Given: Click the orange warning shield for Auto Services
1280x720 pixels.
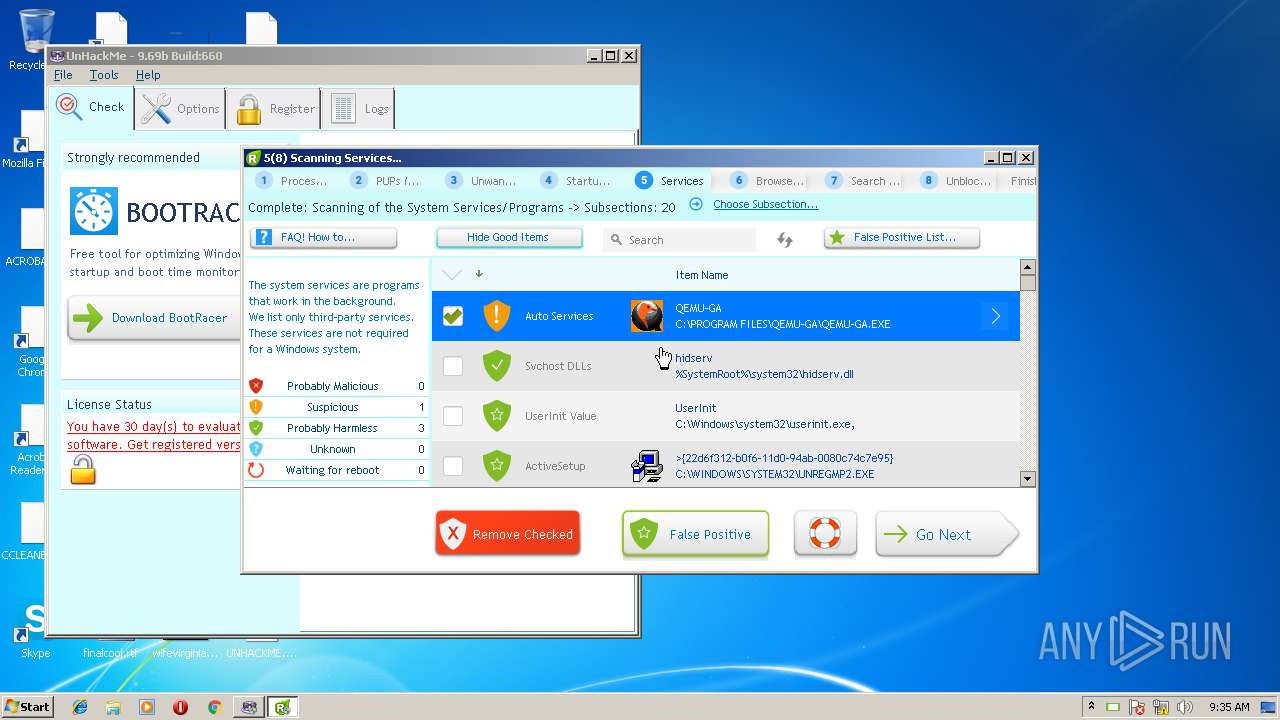Looking at the screenshot, I should (497, 316).
